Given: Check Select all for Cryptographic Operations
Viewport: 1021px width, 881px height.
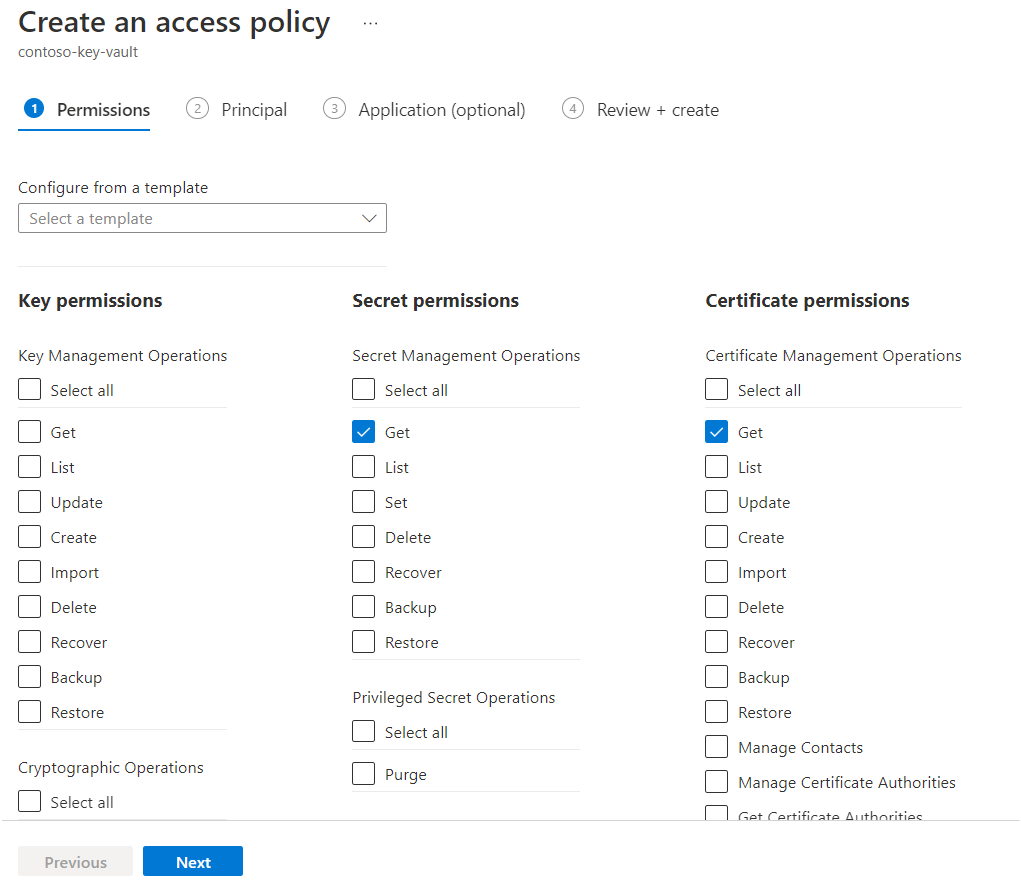Looking at the screenshot, I should pos(30,802).
